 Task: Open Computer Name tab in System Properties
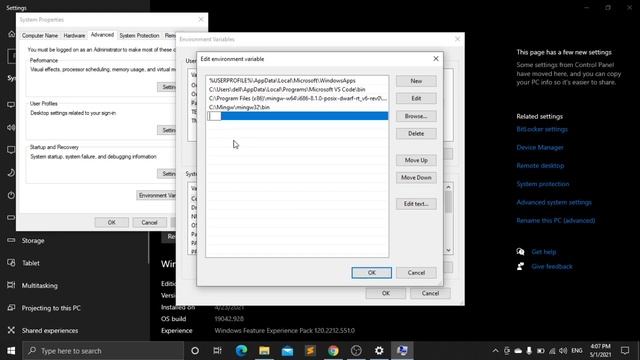click(40, 36)
